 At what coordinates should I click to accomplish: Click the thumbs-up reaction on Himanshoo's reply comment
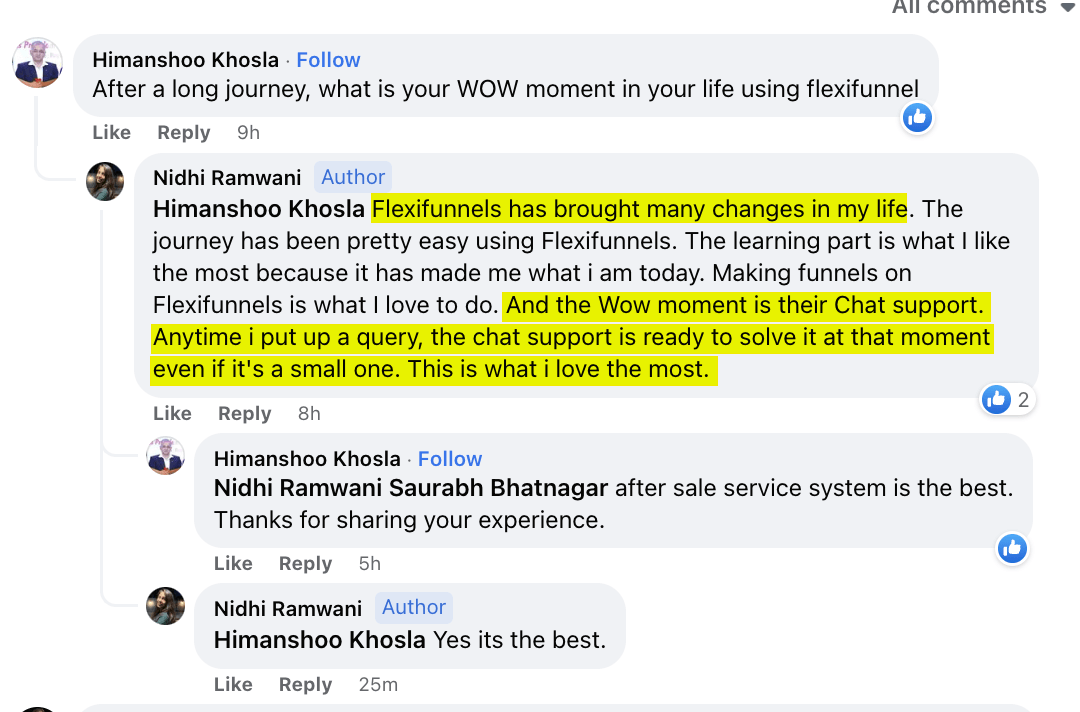click(1012, 548)
